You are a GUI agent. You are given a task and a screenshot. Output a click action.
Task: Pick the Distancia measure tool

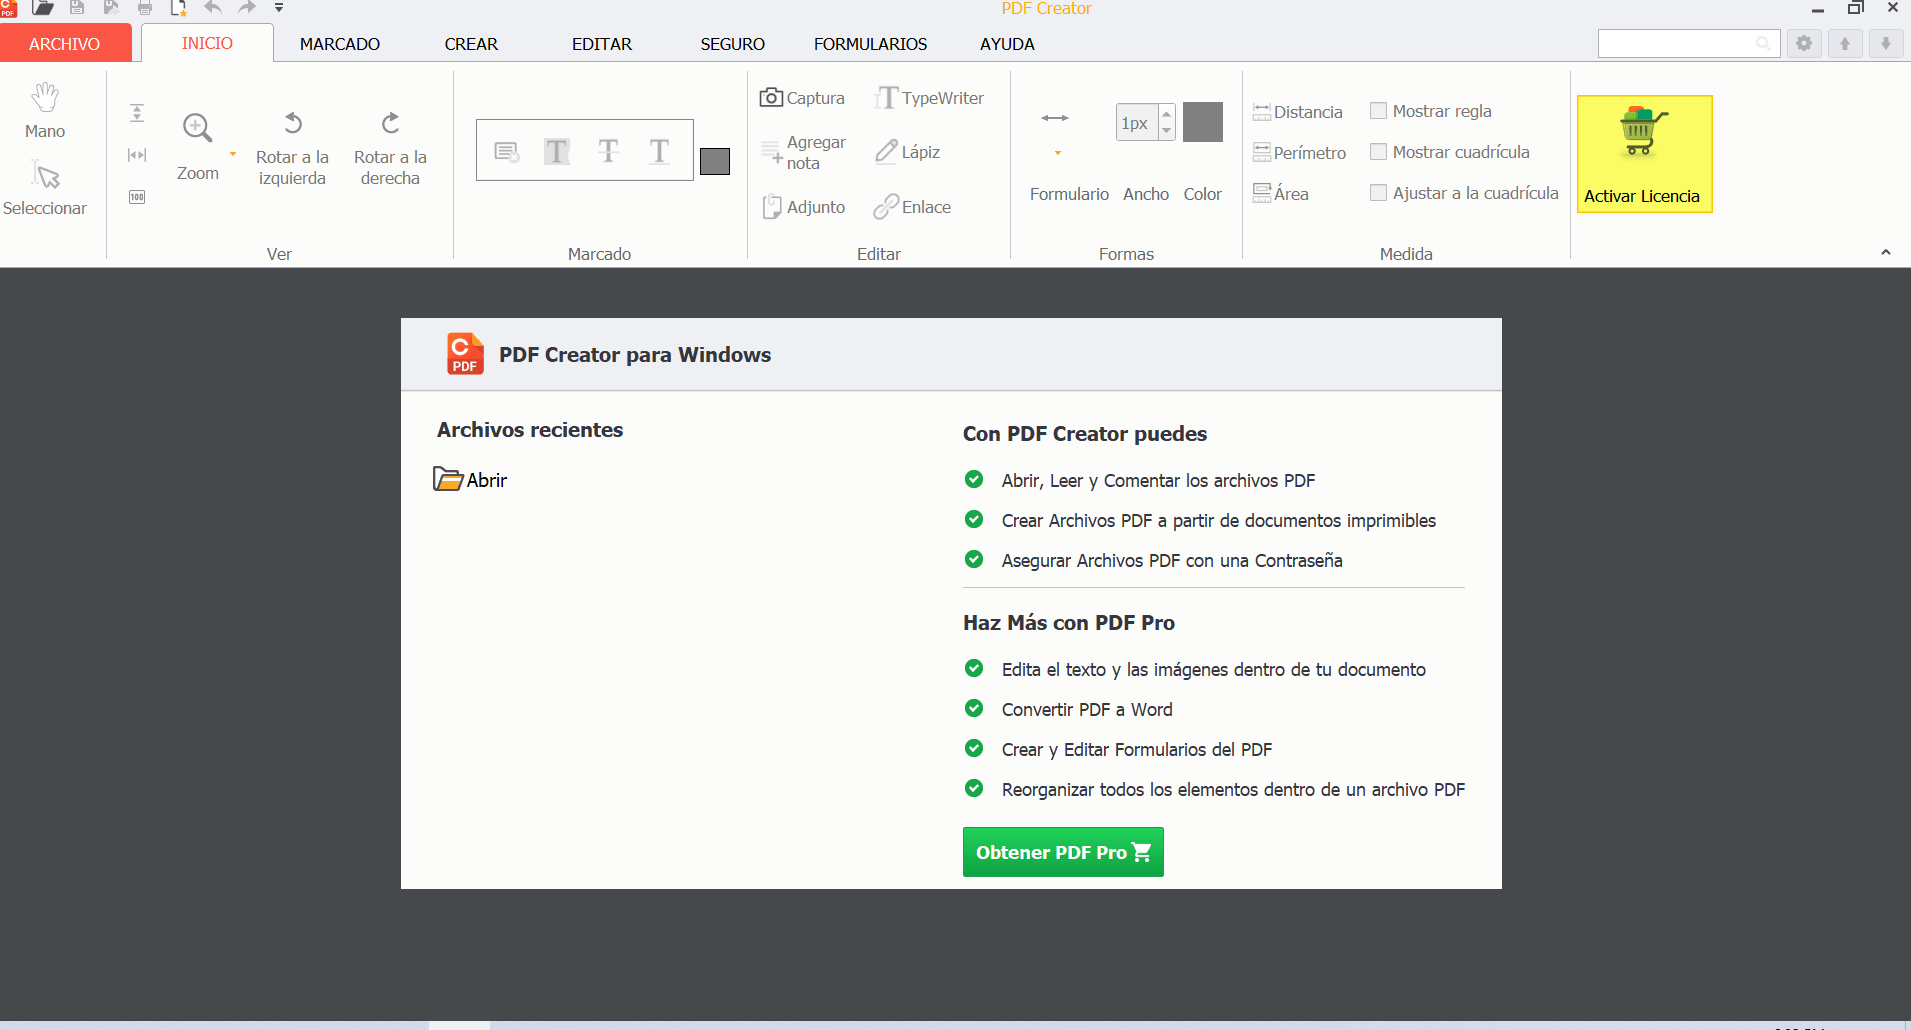1298,112
